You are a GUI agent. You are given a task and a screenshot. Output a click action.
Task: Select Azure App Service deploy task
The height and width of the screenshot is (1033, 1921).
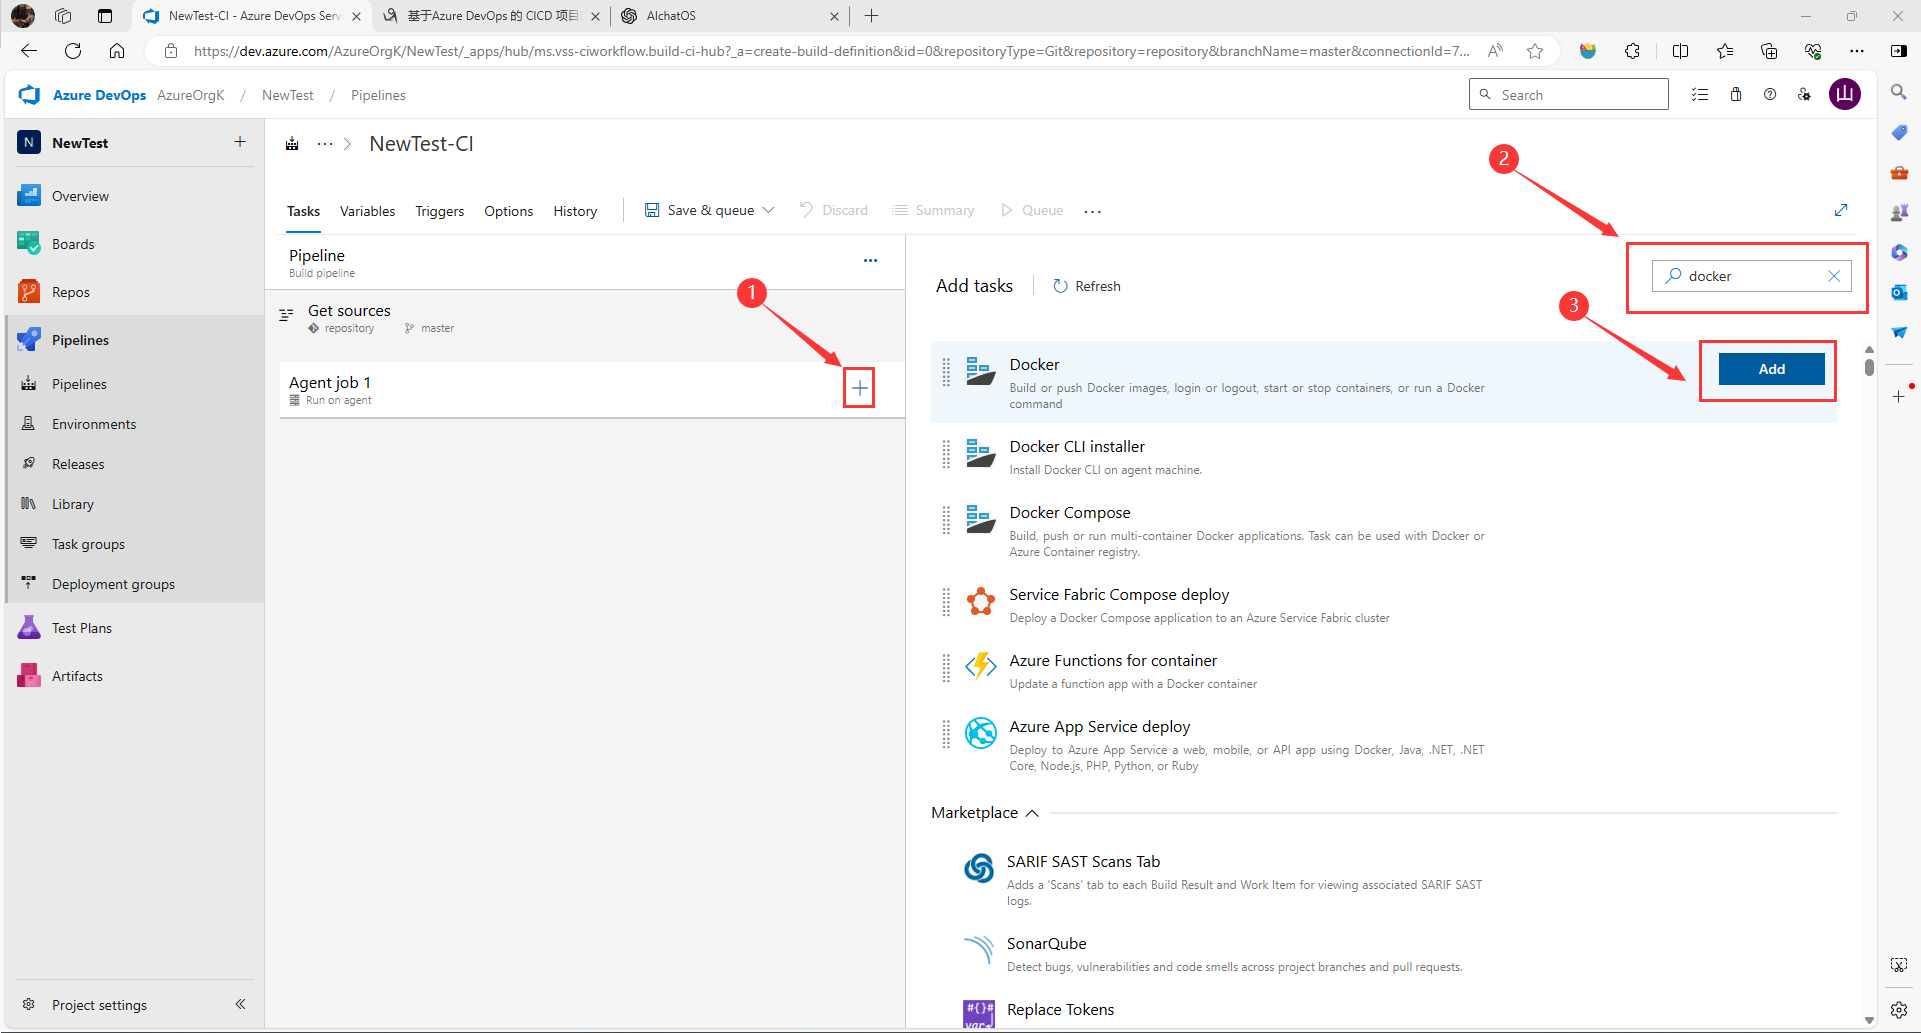[x=1384, y=744]
